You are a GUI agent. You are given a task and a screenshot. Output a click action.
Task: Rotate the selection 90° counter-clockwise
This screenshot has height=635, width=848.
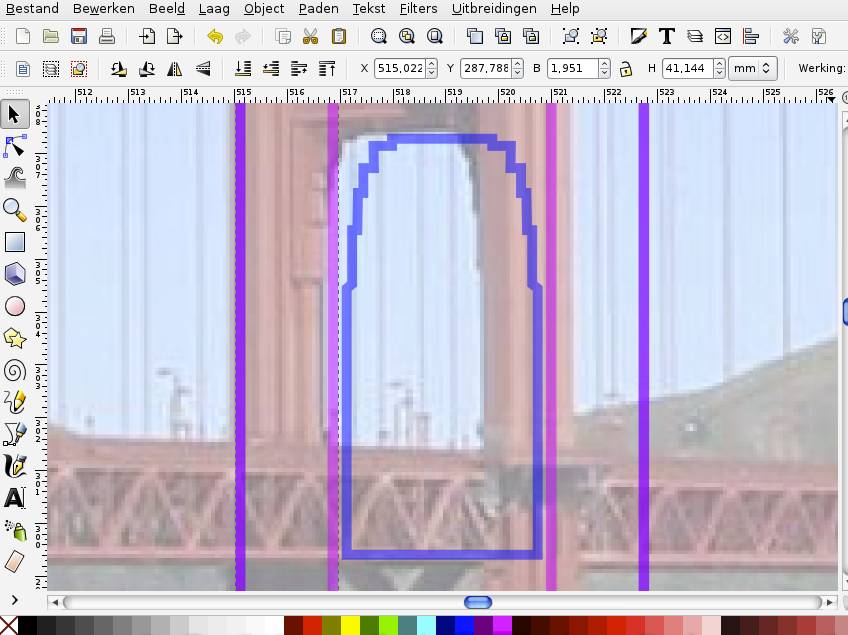click(119, 69)
